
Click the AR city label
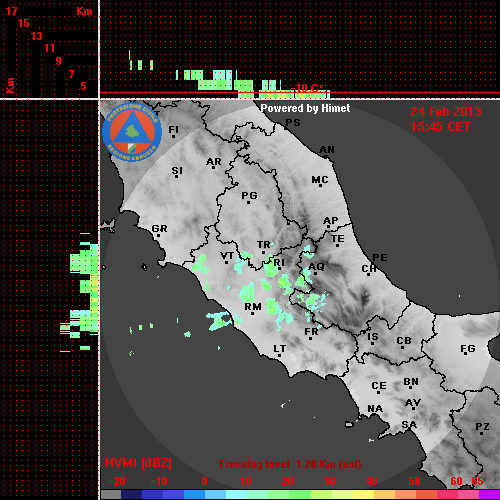(x=214, y=162)
